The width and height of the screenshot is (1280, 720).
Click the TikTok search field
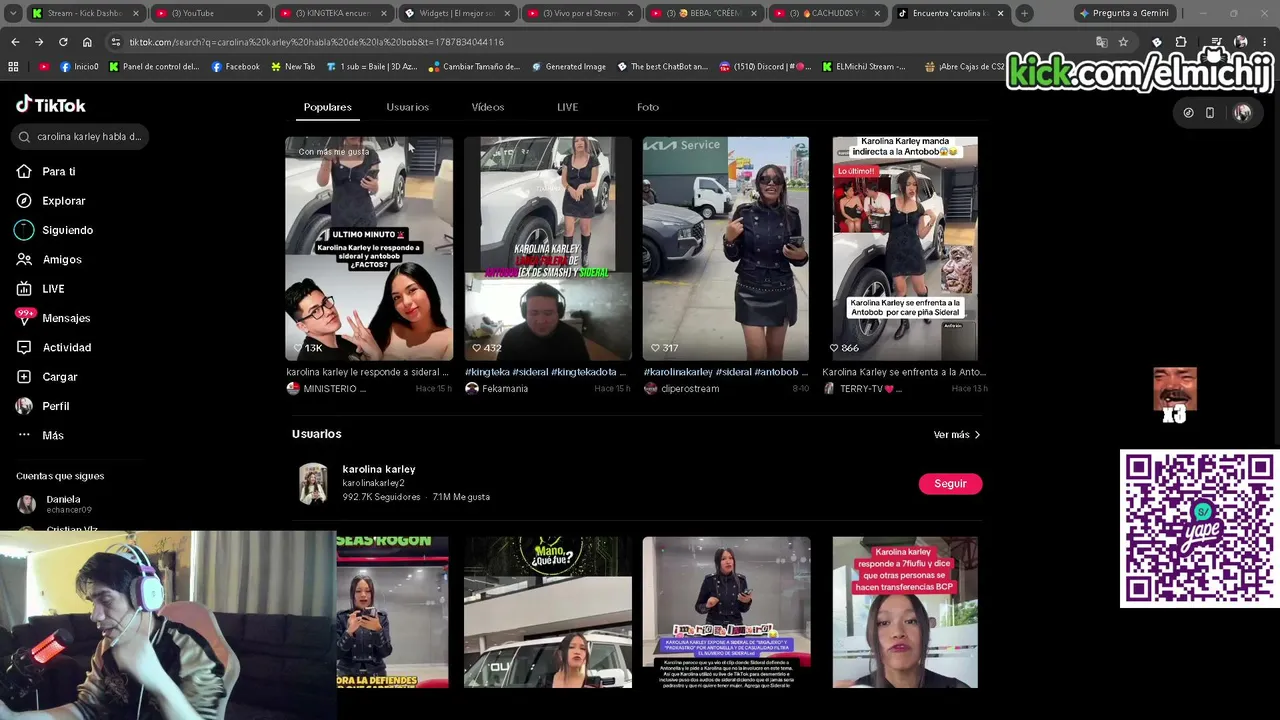pyautogui.click(x=80, y=137)
